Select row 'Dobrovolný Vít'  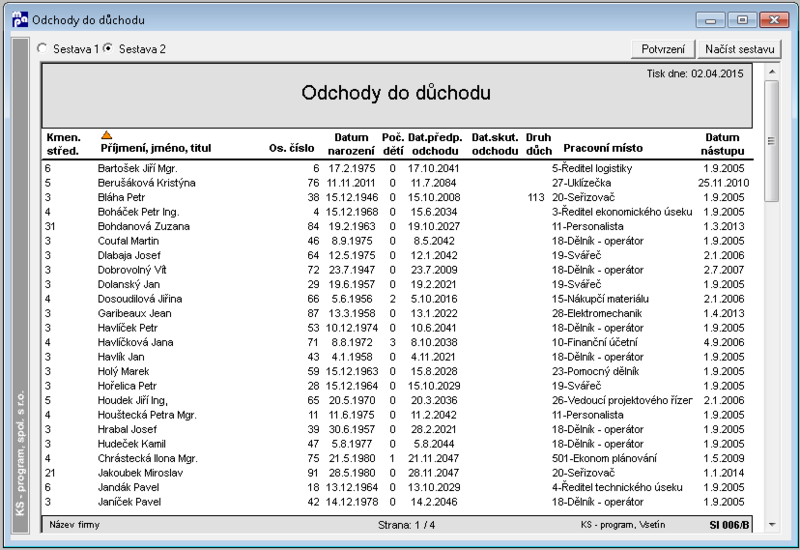(397, 270)
